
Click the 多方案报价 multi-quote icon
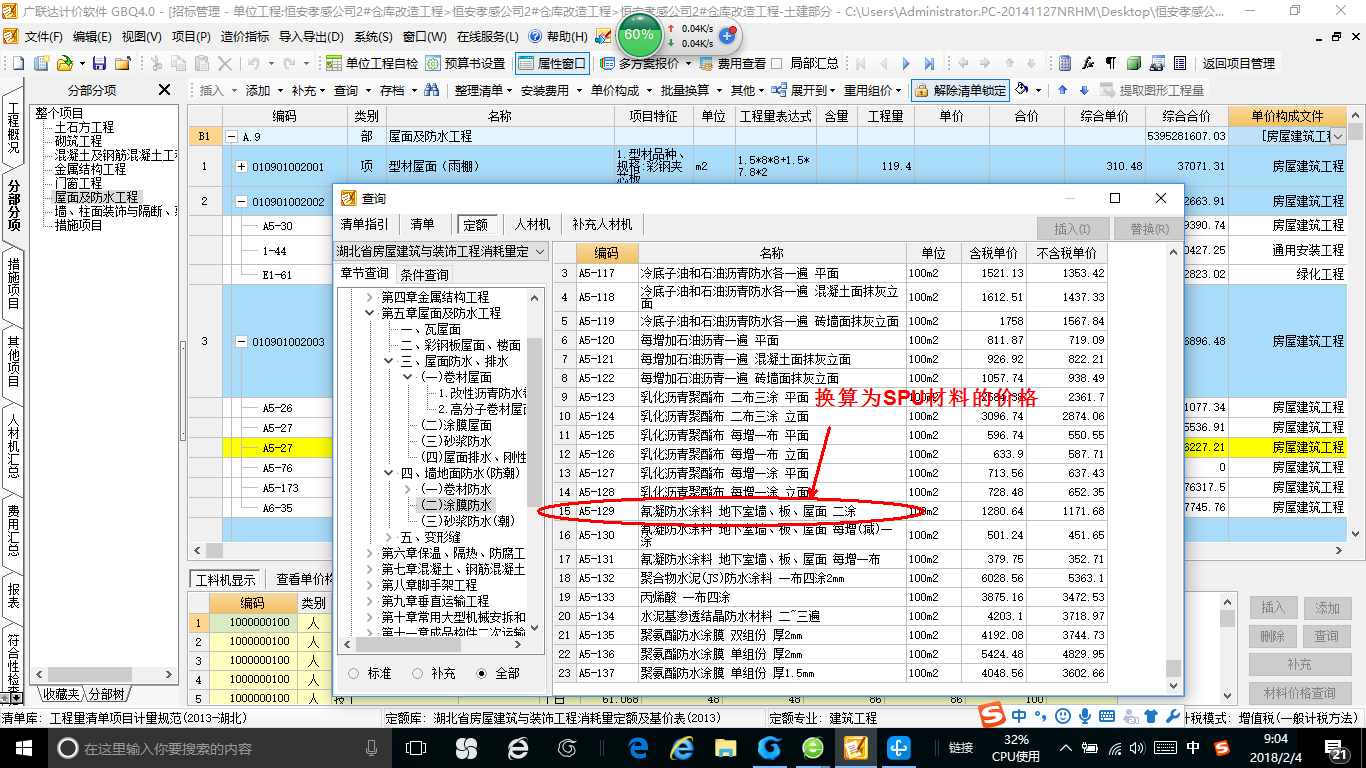point(609,63)
